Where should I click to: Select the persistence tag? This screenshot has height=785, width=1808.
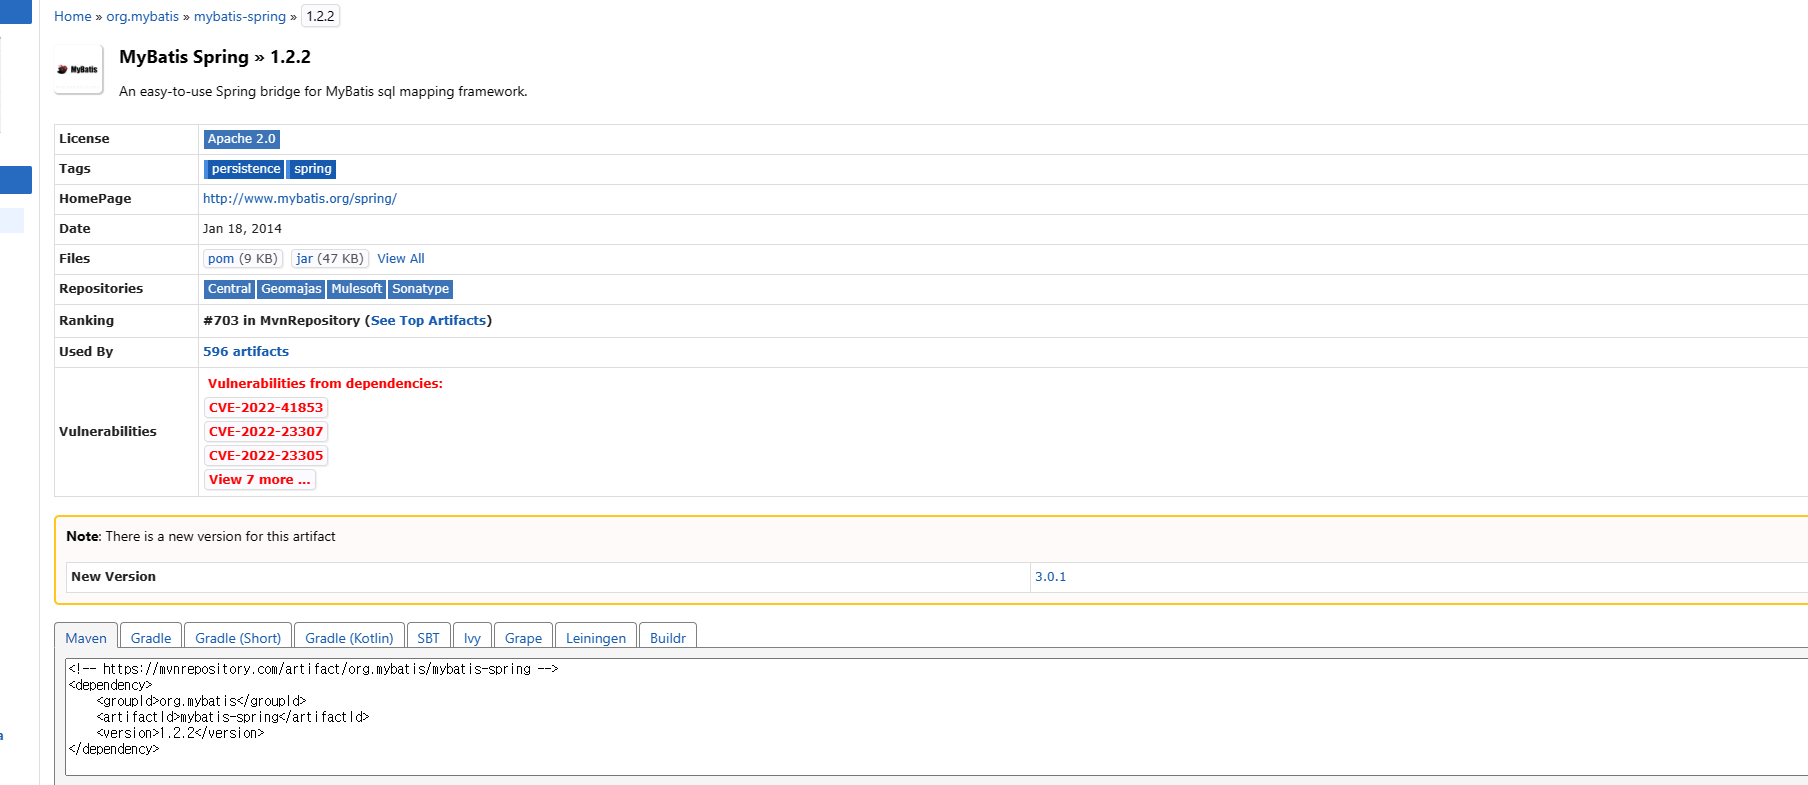coord(245,169)
